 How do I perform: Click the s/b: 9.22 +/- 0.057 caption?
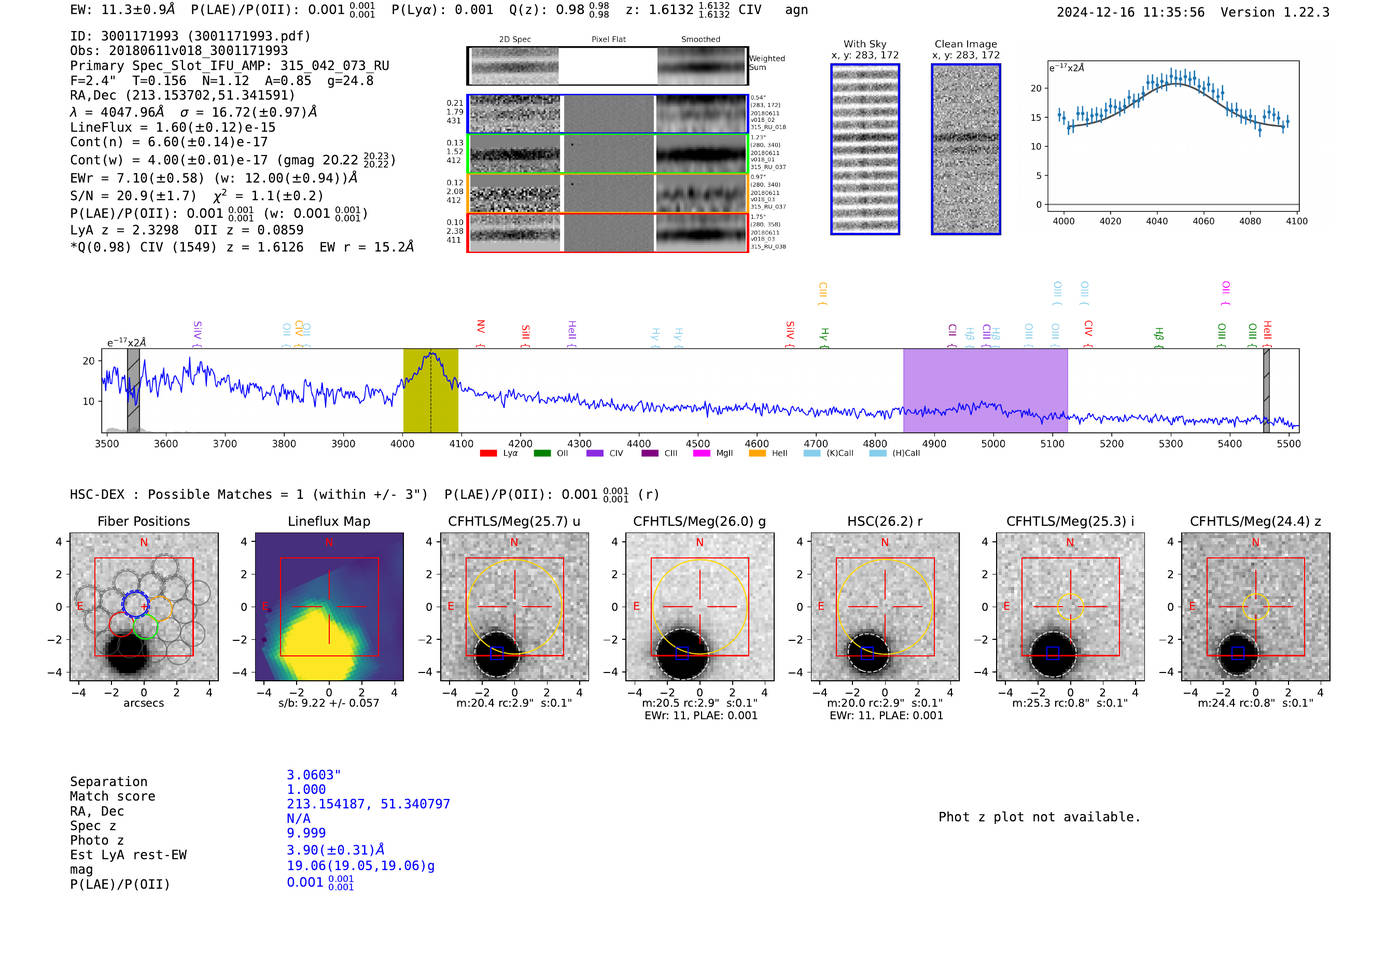tap(329, 703)
